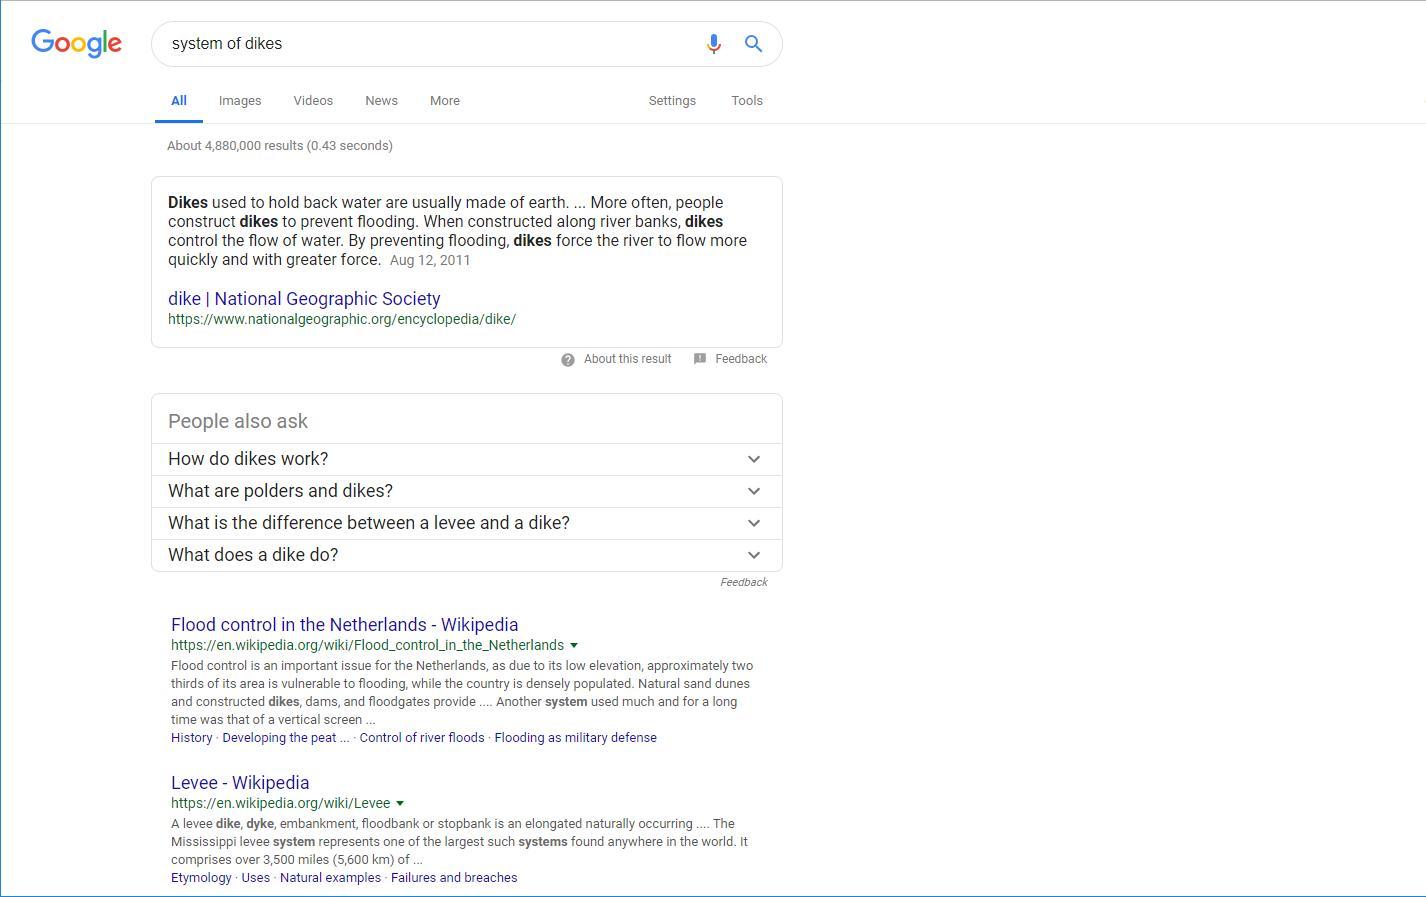Image resolution: width=1426 pixels, height=897 pixels.
Task: Open the search Tools options
Action: pos(747,101)
